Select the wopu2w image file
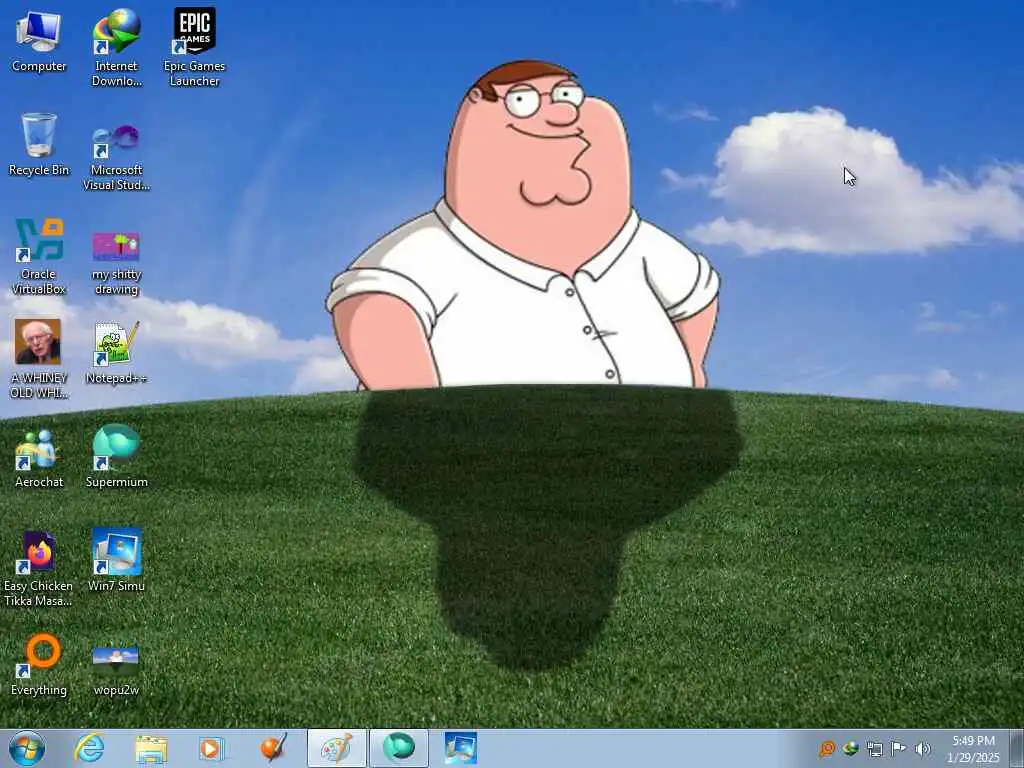This screenshot has height=768, width=1024. click(x=116, y=670)
